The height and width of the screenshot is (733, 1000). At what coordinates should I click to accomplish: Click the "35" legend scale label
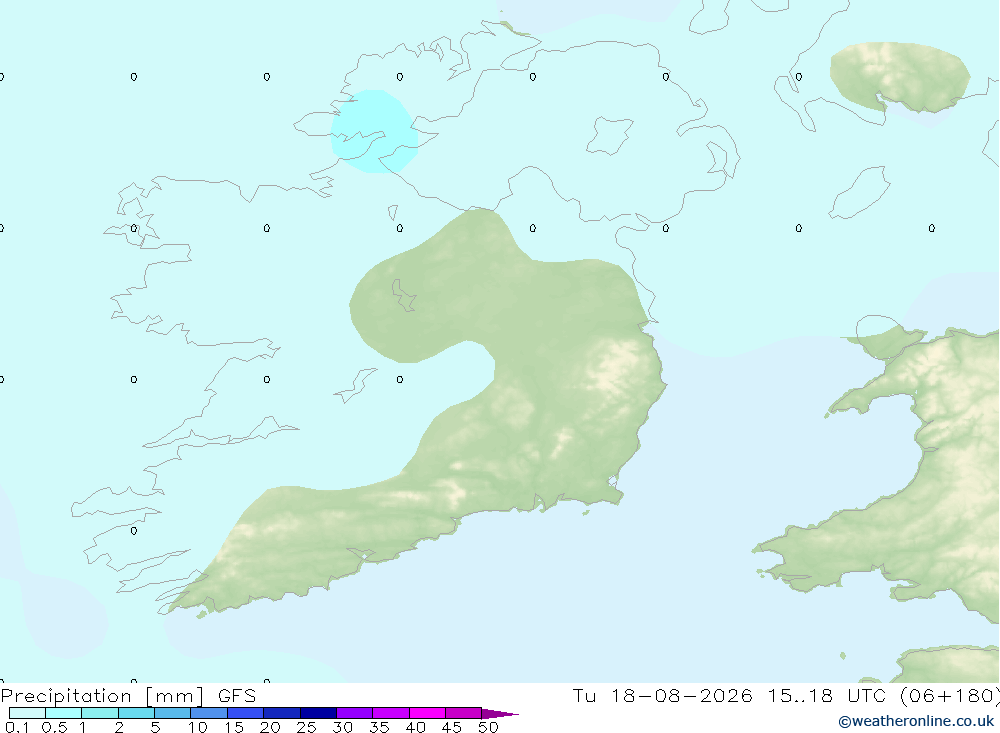coord(379,727)
